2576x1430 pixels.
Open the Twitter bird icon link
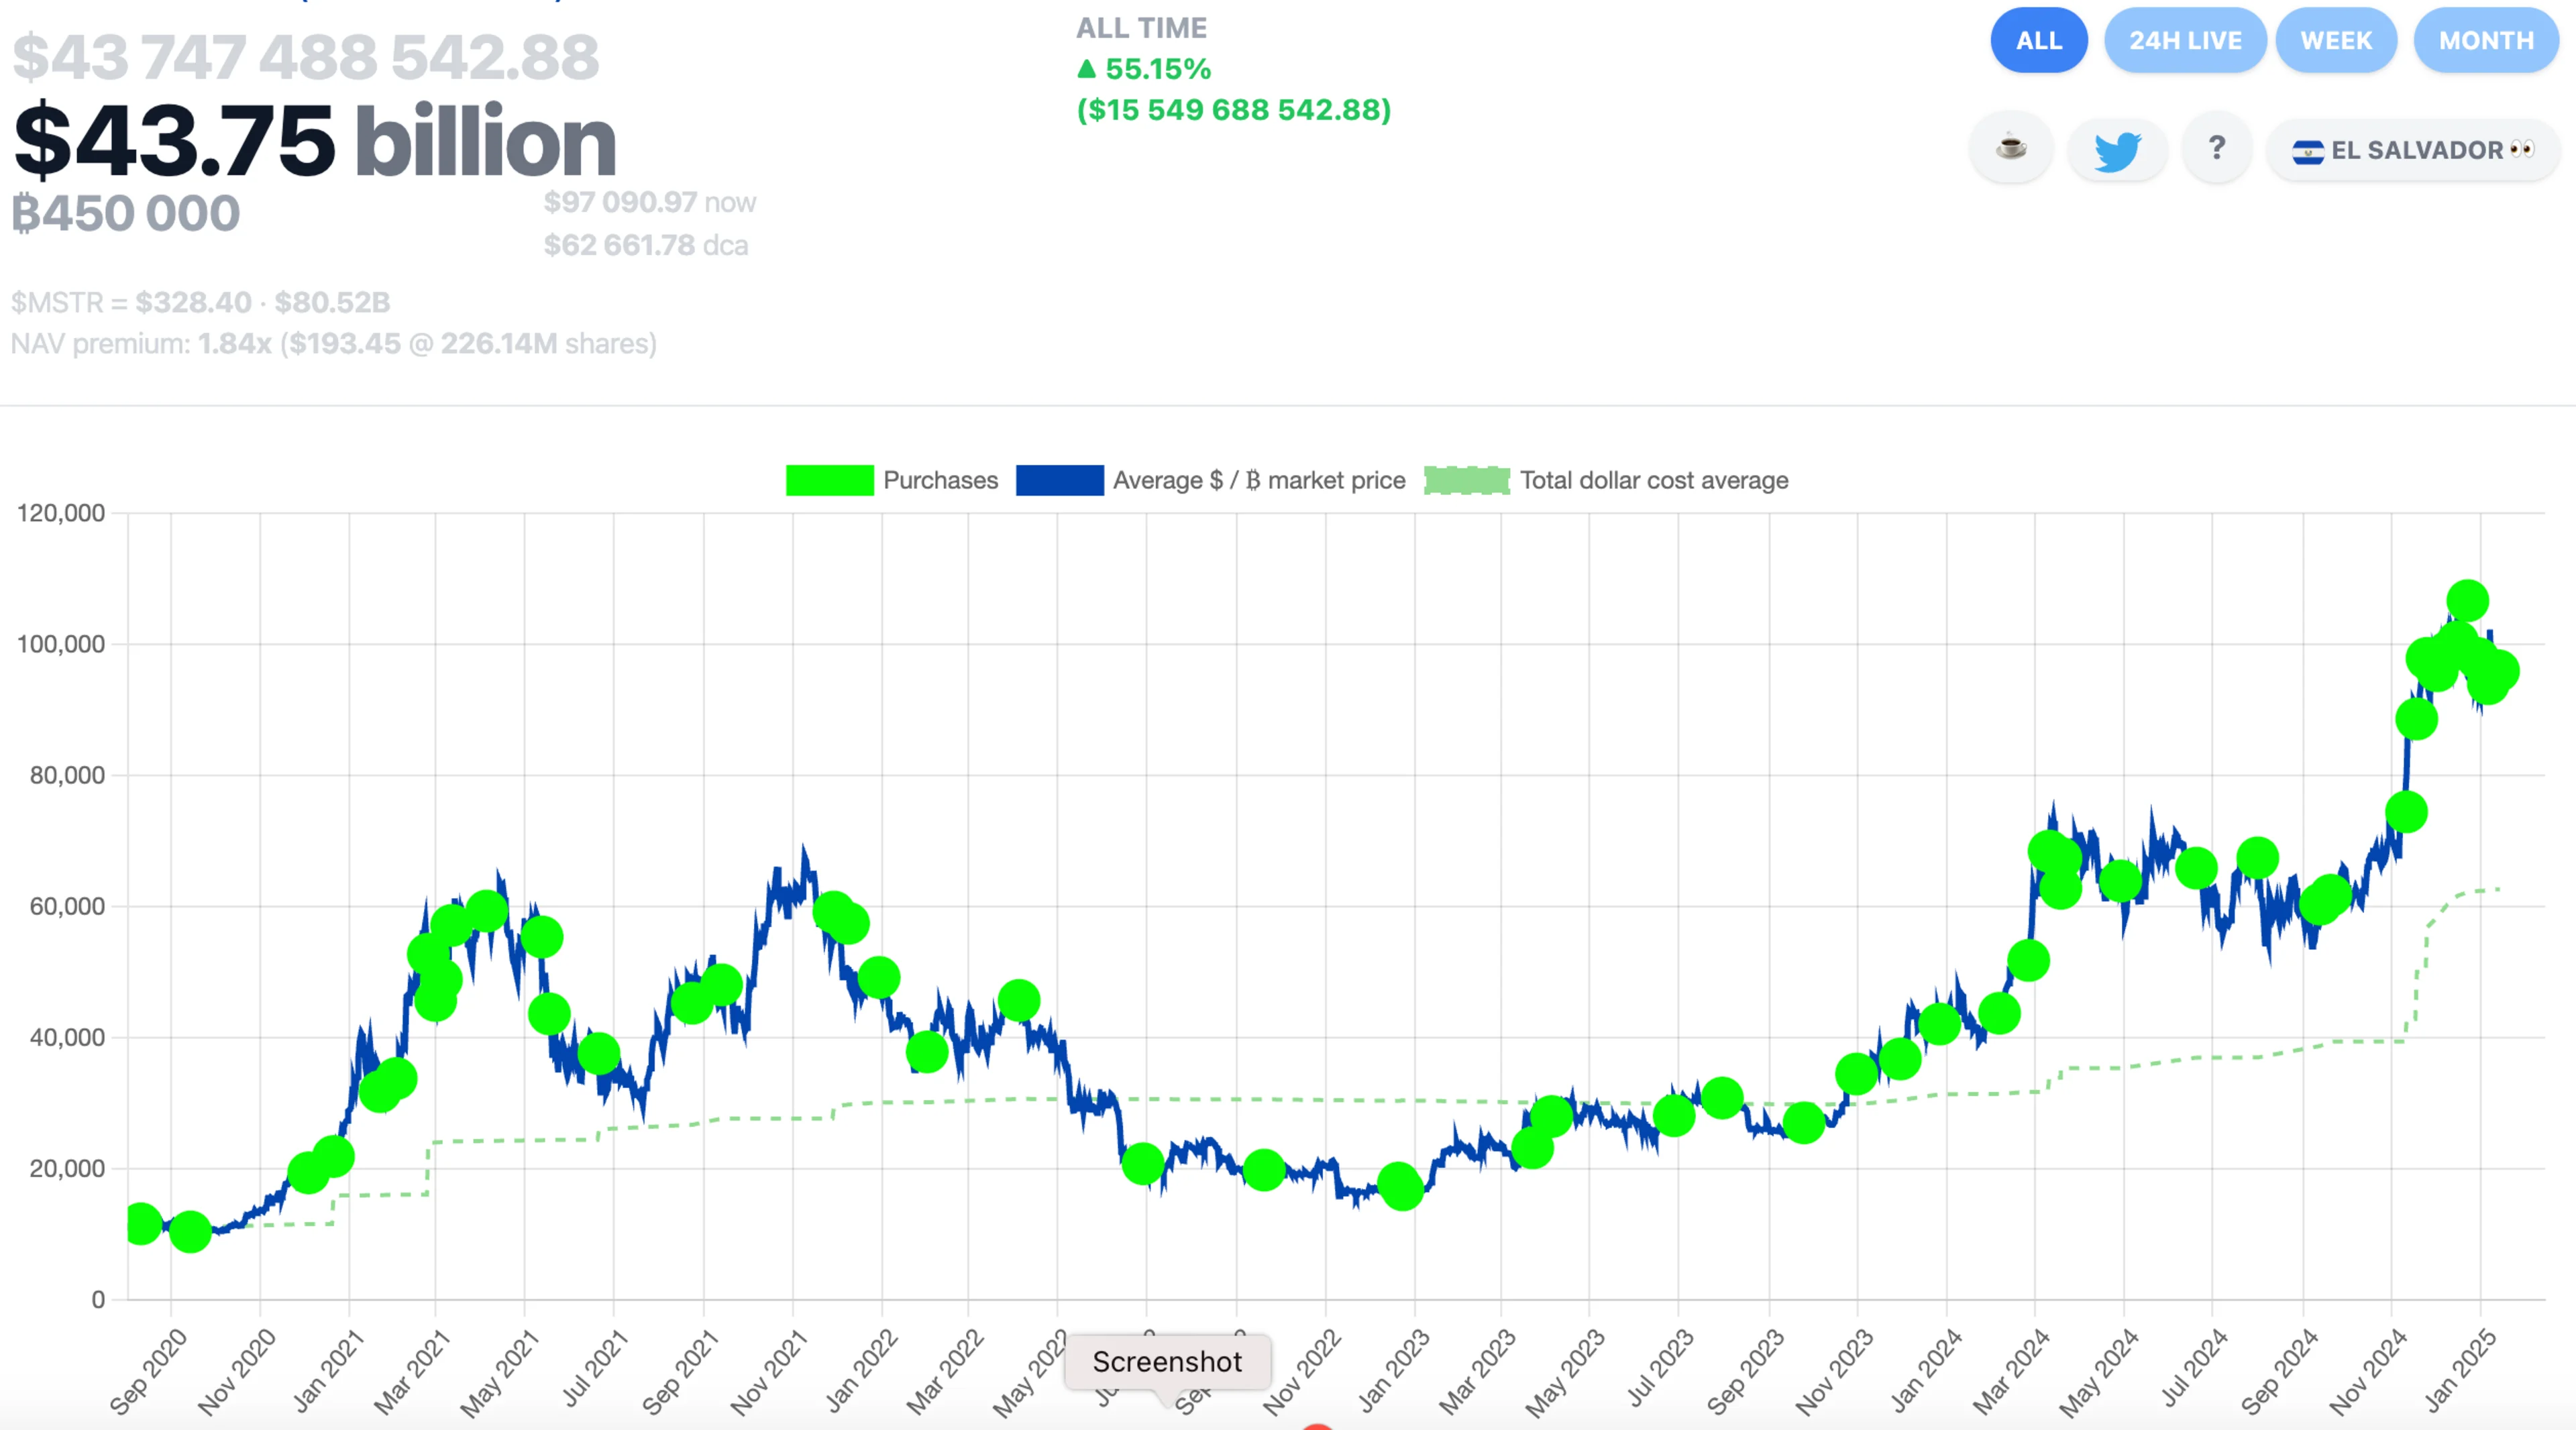(2117, 151)
